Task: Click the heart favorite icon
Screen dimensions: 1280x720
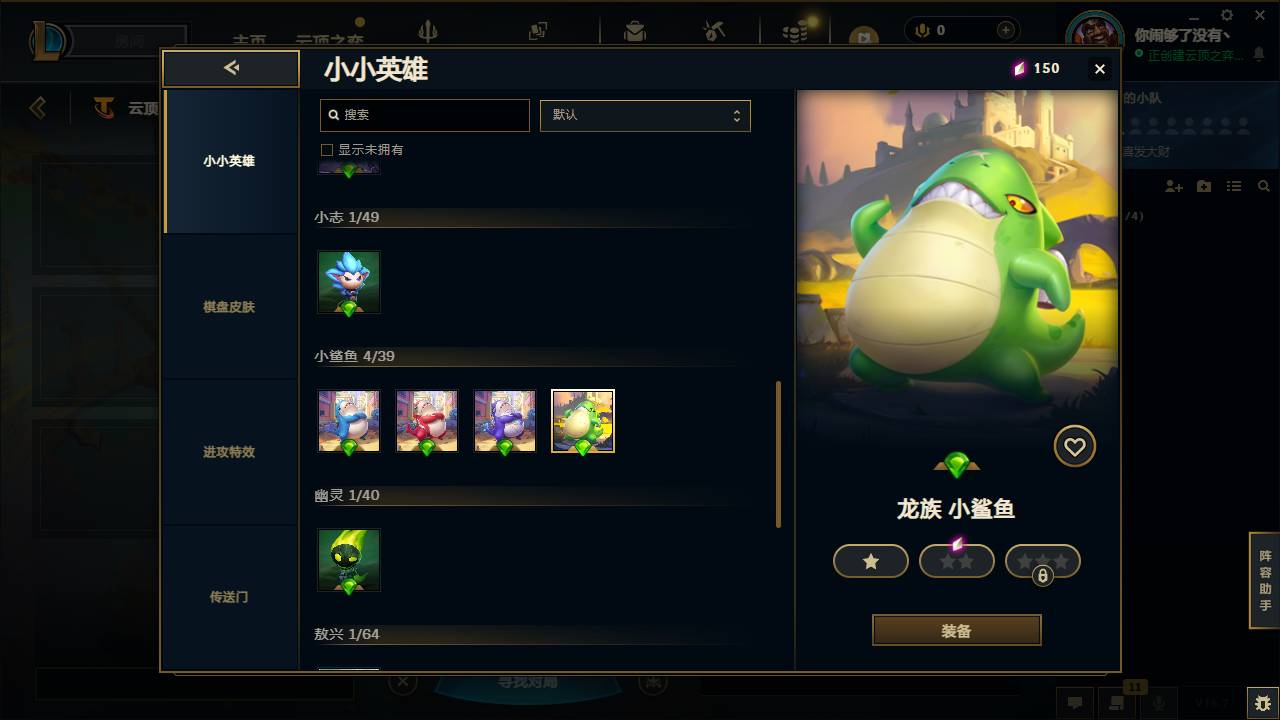Action: [x=1075, y=446]
